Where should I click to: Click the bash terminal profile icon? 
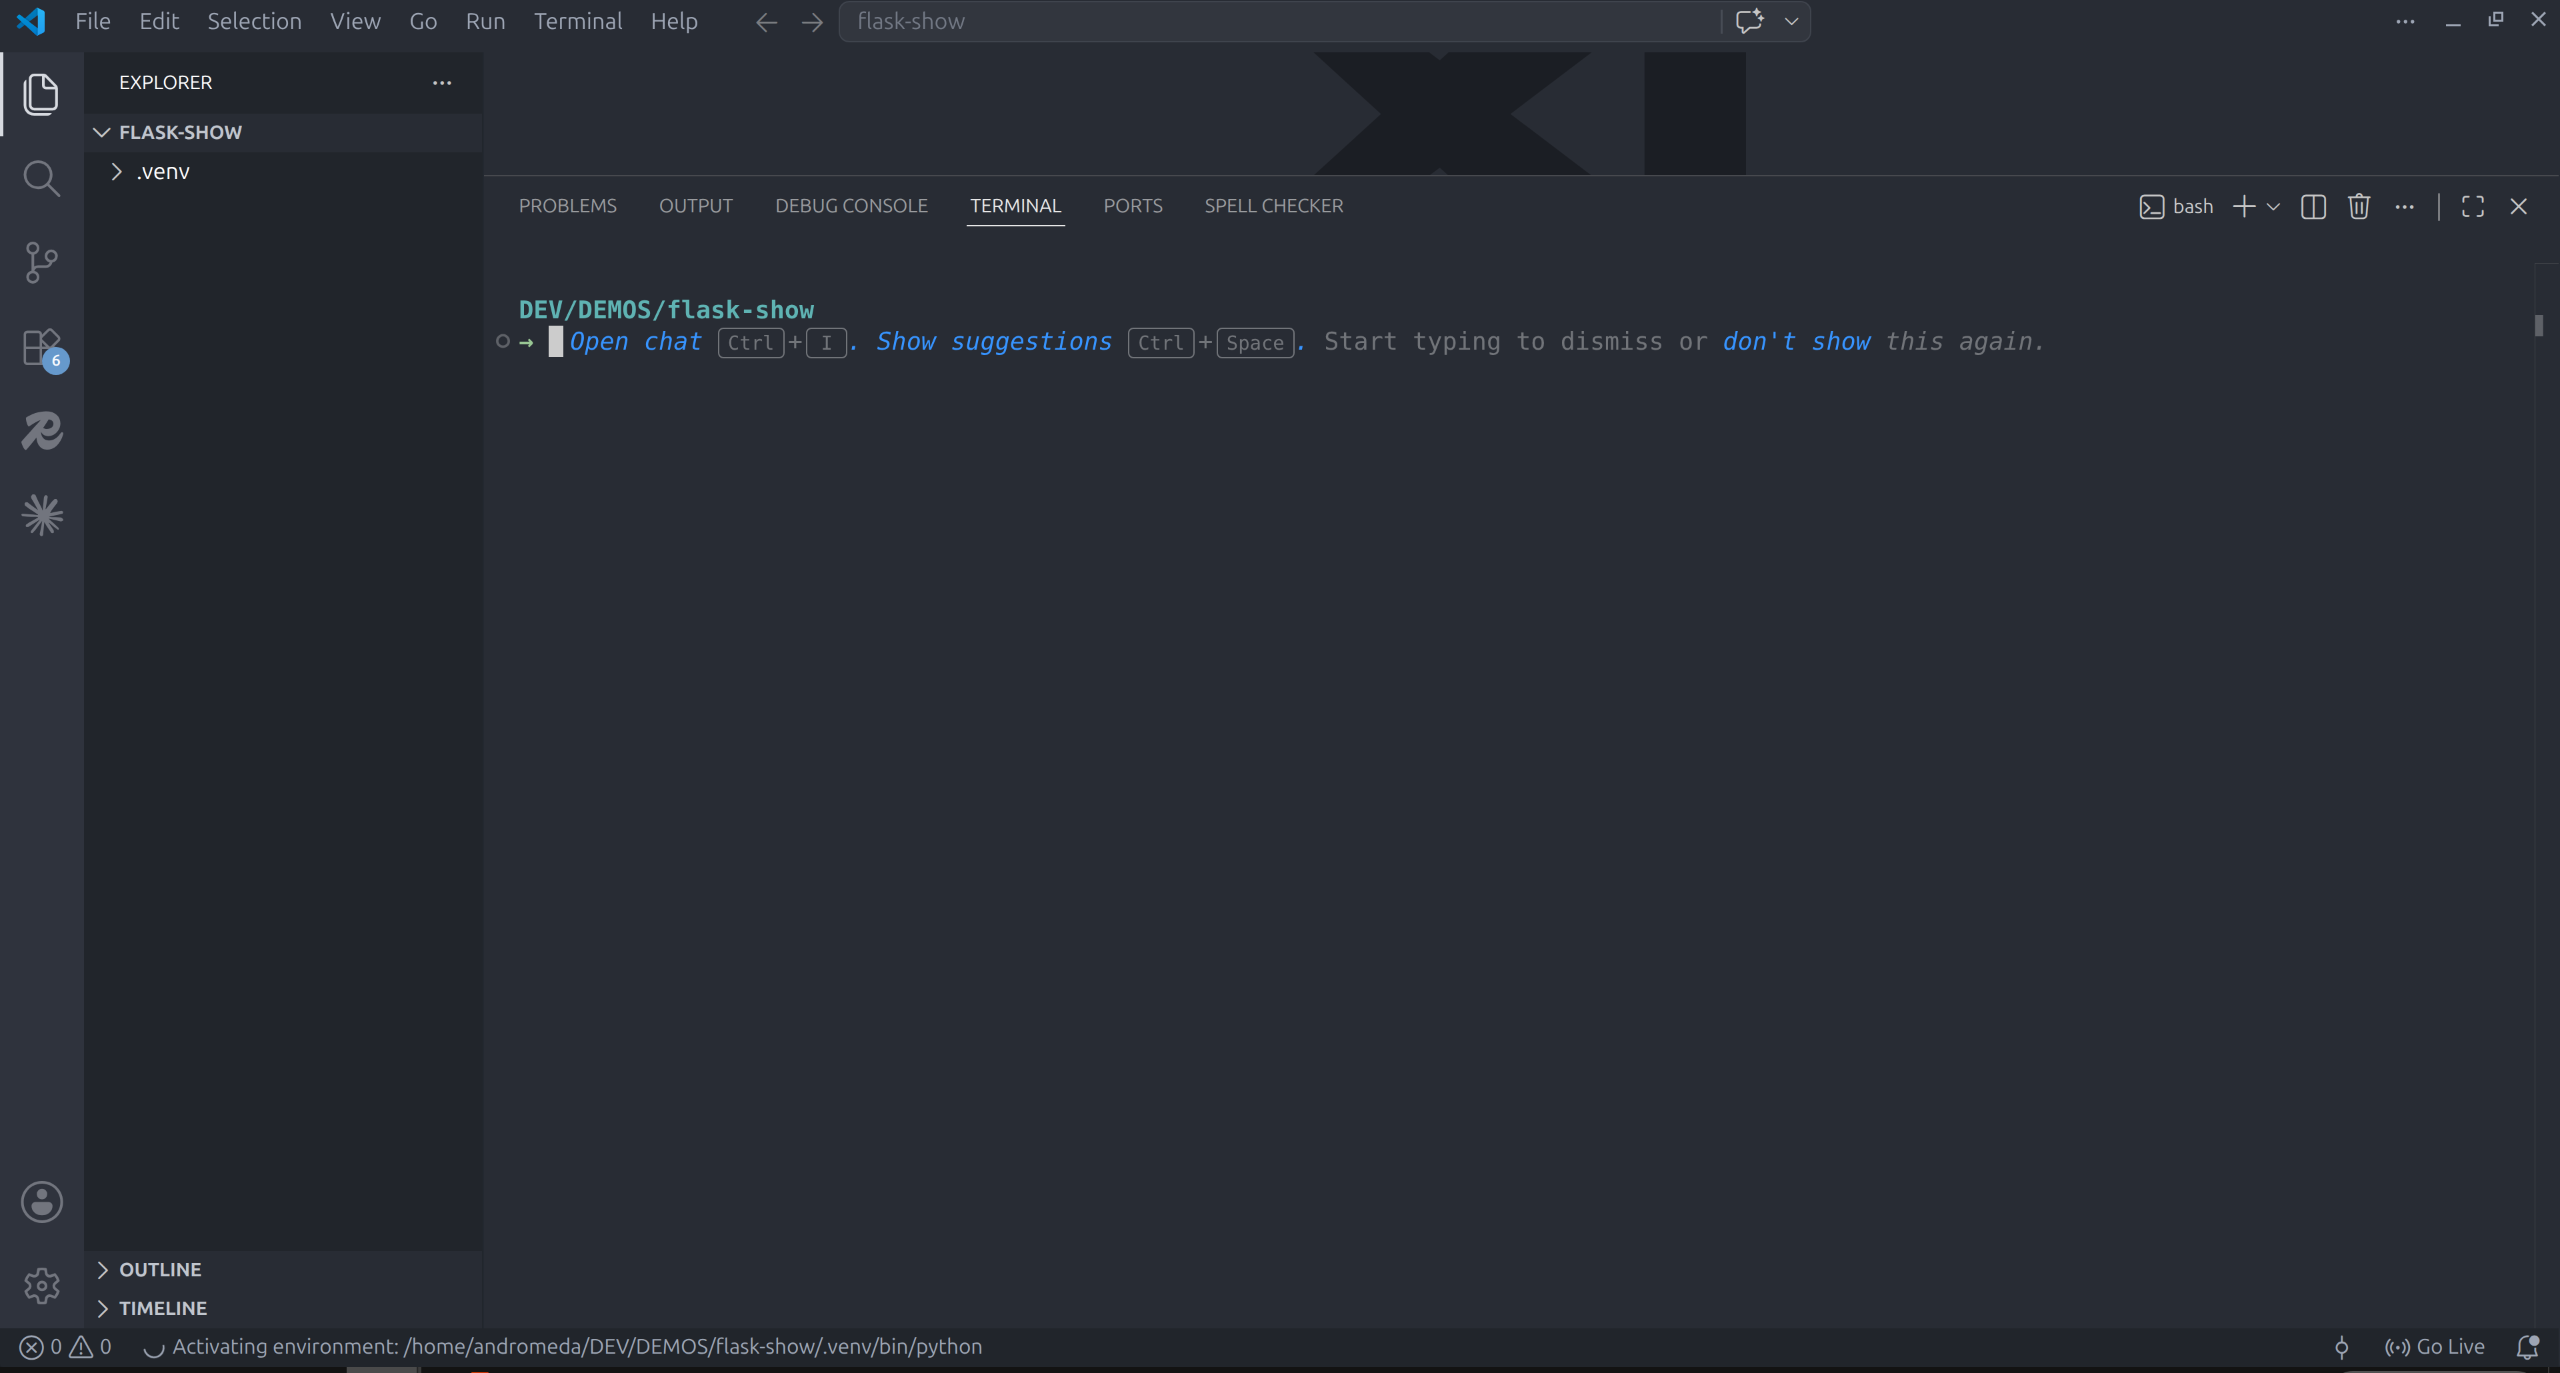click(x=2151, y=207)
